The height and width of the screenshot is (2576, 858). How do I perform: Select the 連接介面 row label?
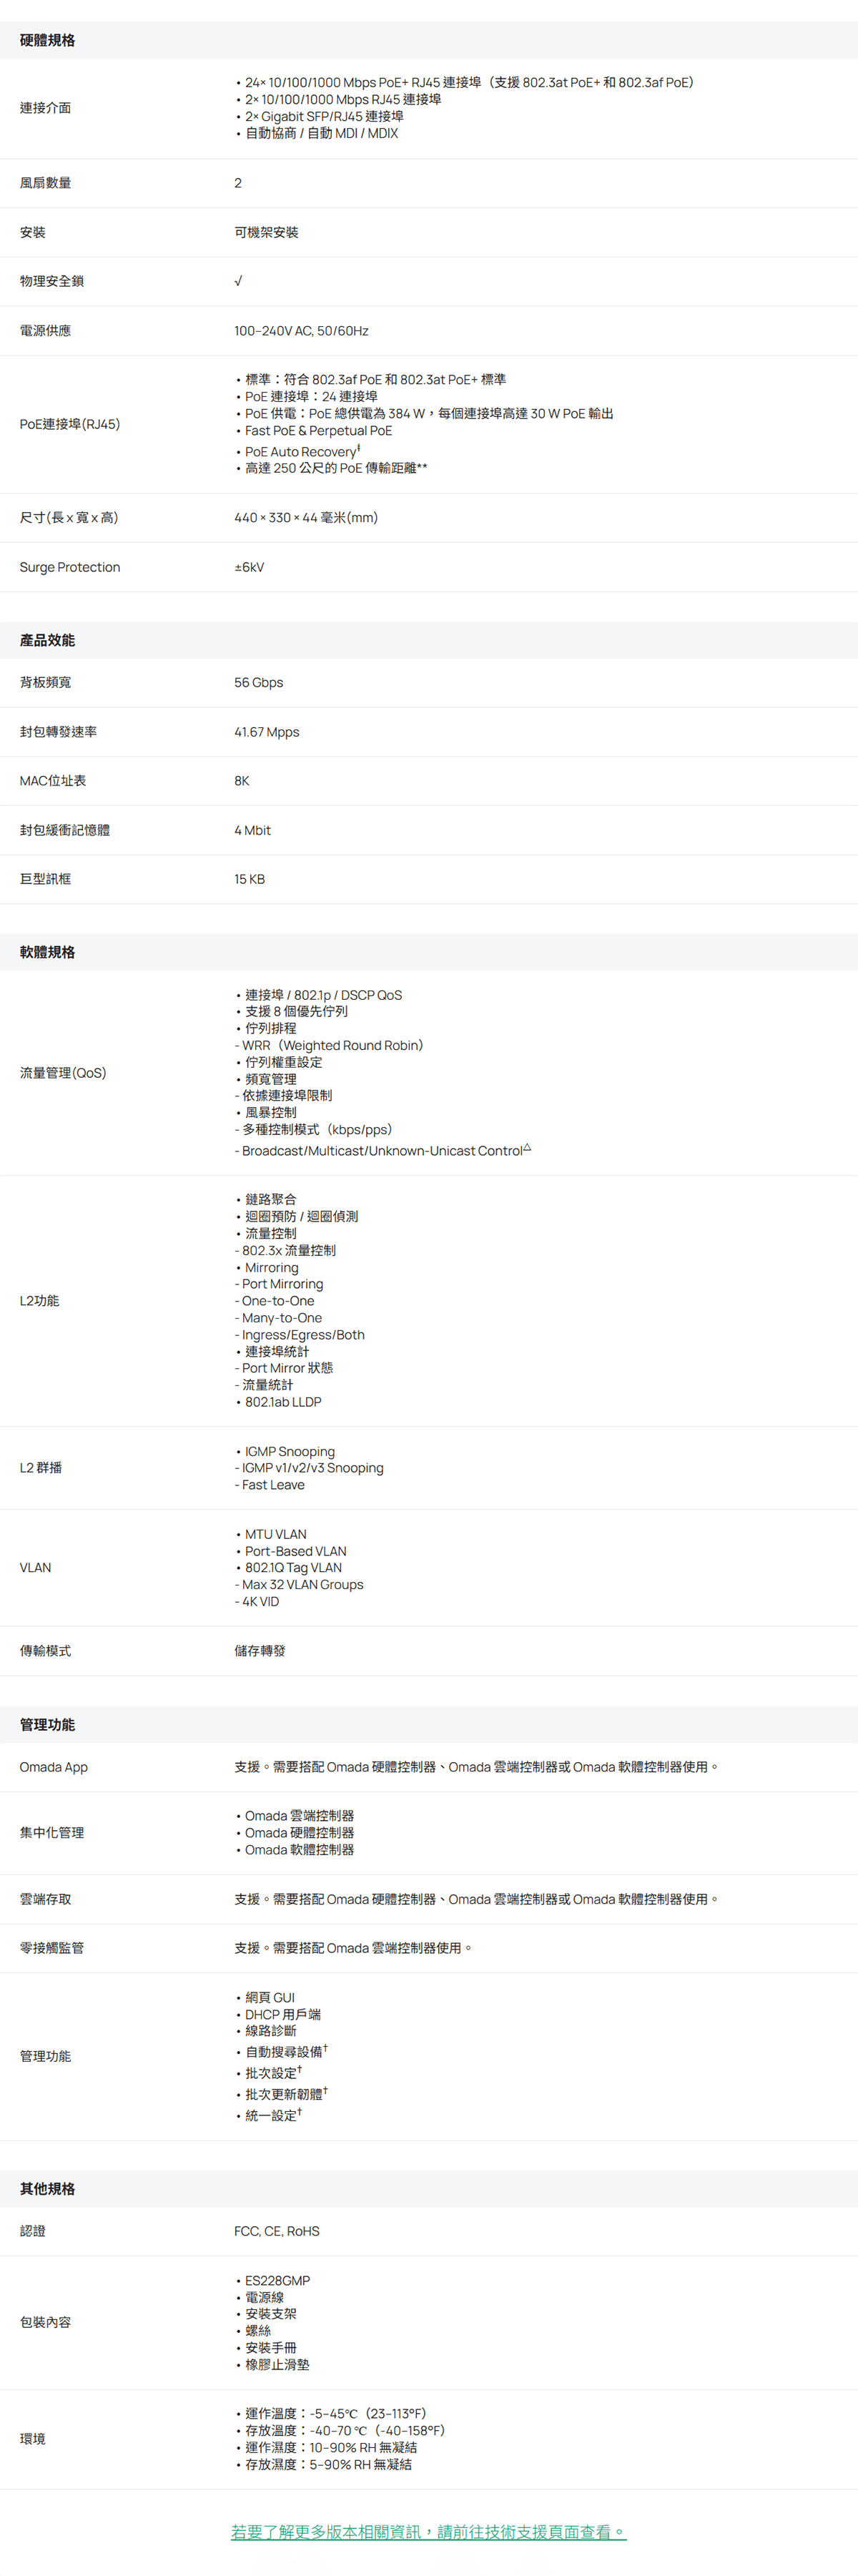(x=45, y=108)
